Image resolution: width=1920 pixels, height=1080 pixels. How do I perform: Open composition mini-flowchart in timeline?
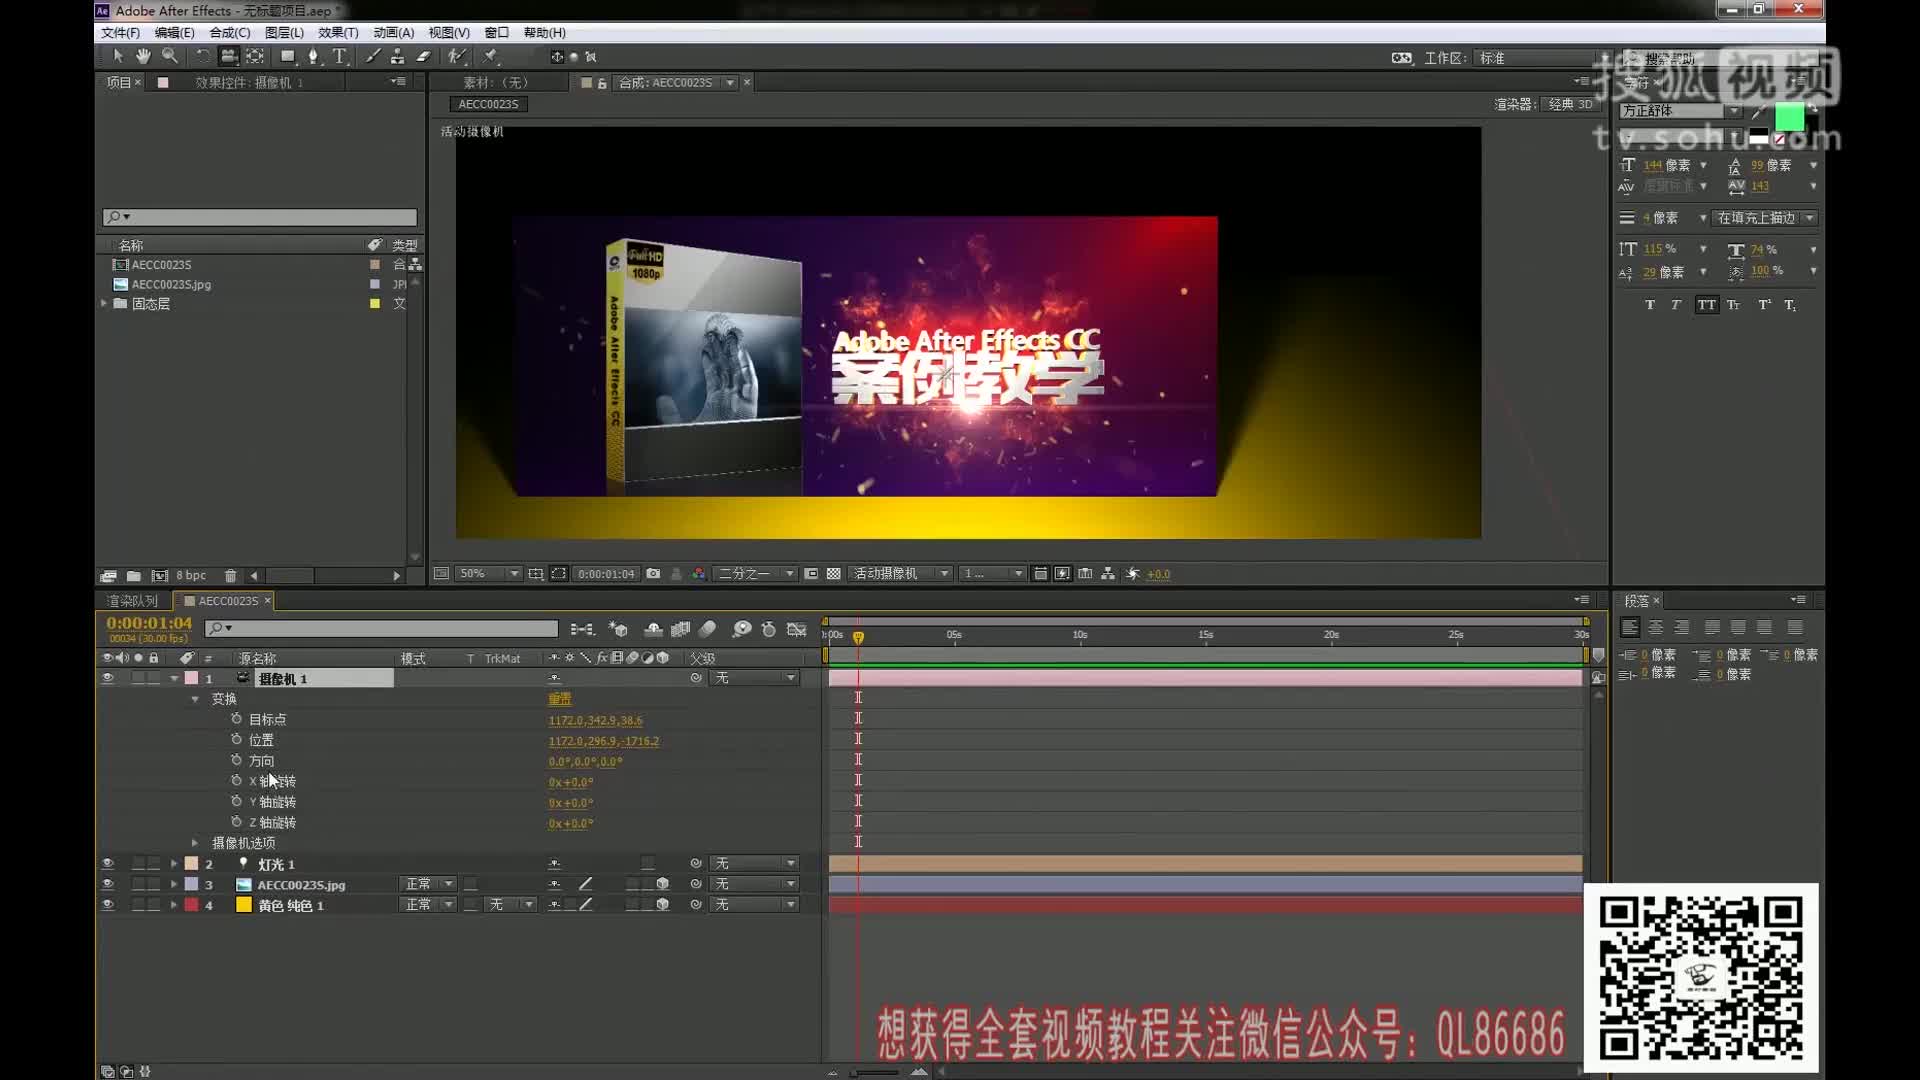click(582, 629)
